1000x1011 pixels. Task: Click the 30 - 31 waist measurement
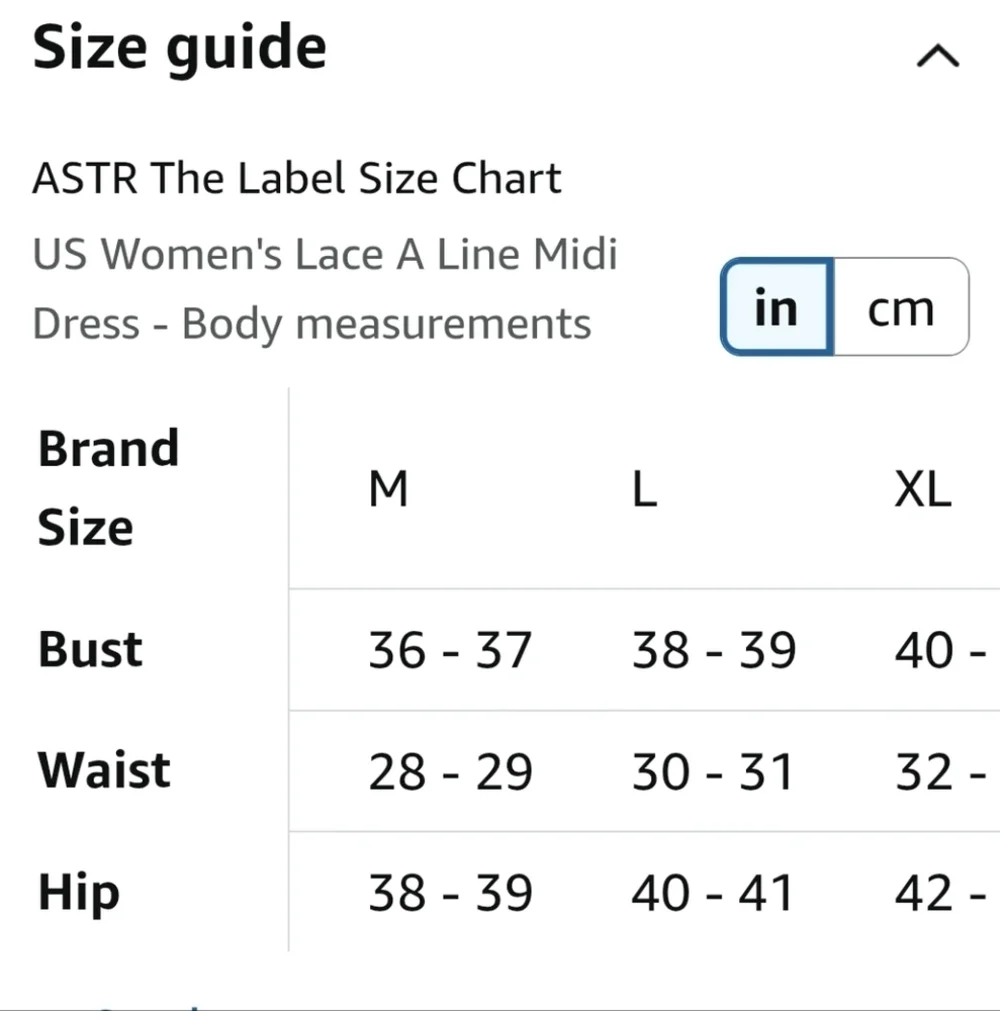point(711,772)
